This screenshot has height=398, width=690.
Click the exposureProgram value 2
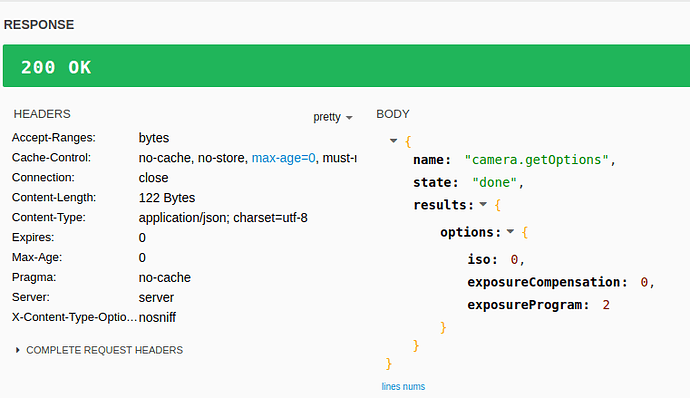[606, 305]
